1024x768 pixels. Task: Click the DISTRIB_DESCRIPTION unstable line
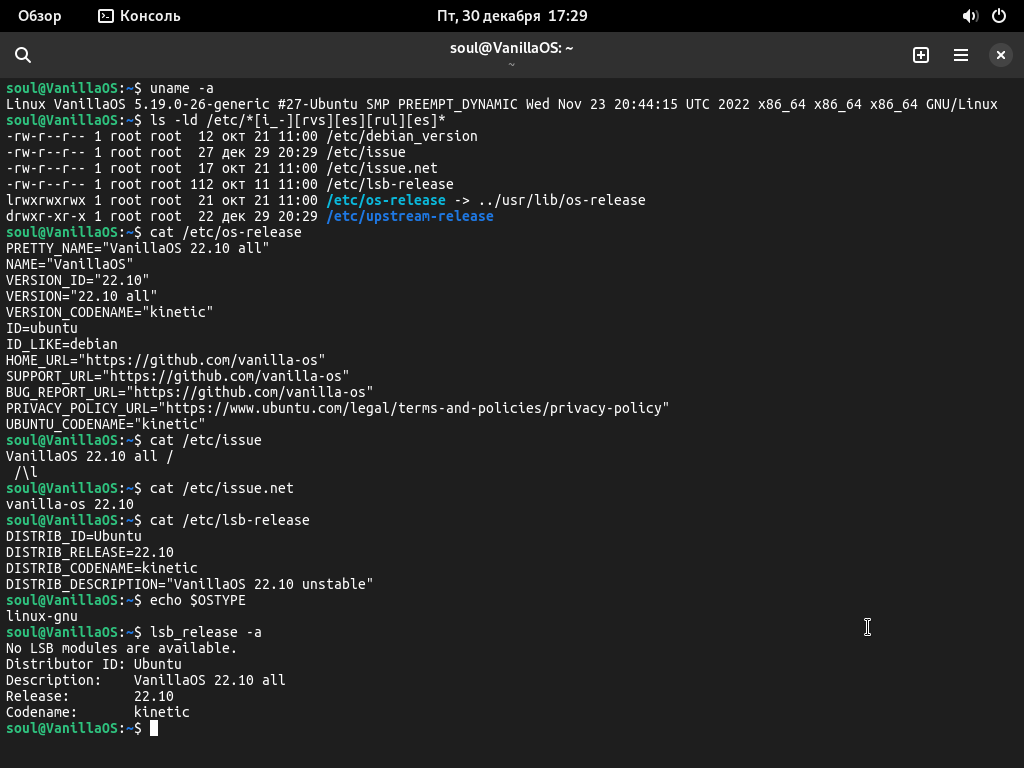pos(189,584)
